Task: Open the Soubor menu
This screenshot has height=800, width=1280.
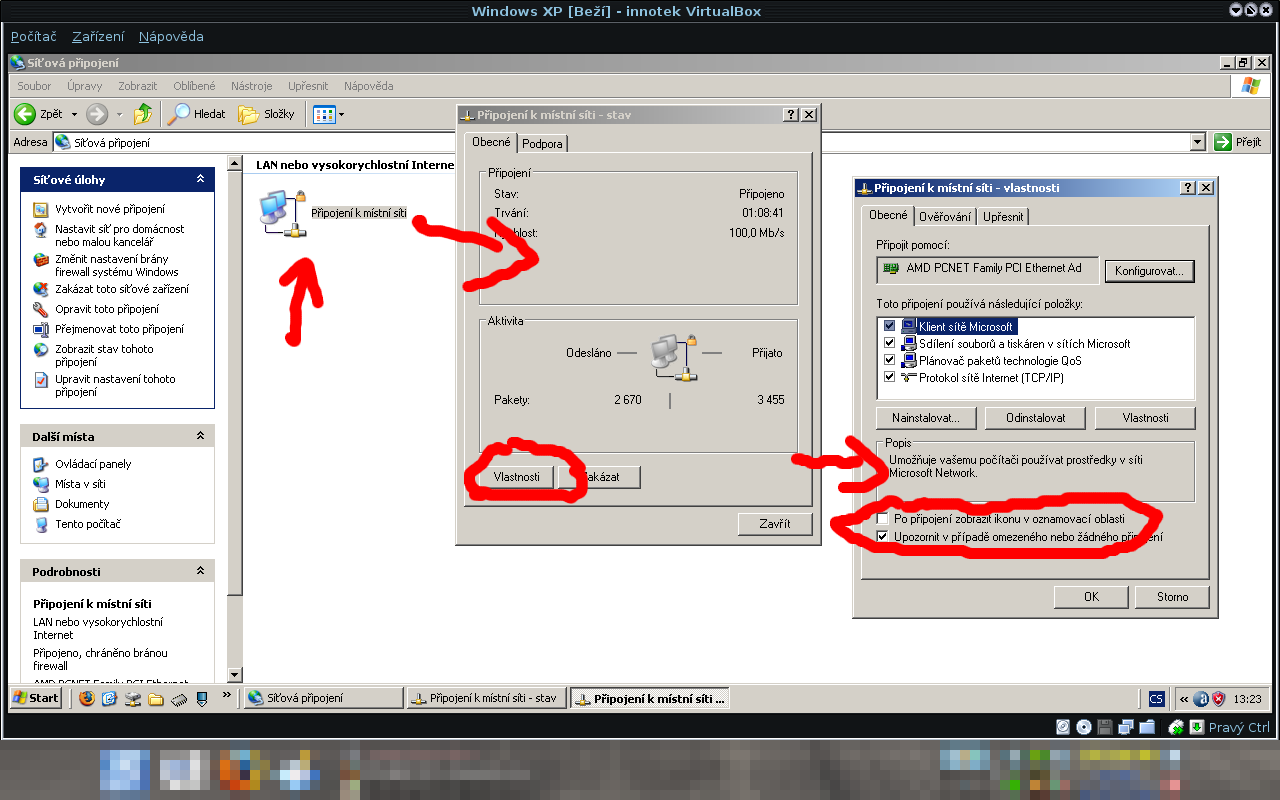Action: [35, 86]
